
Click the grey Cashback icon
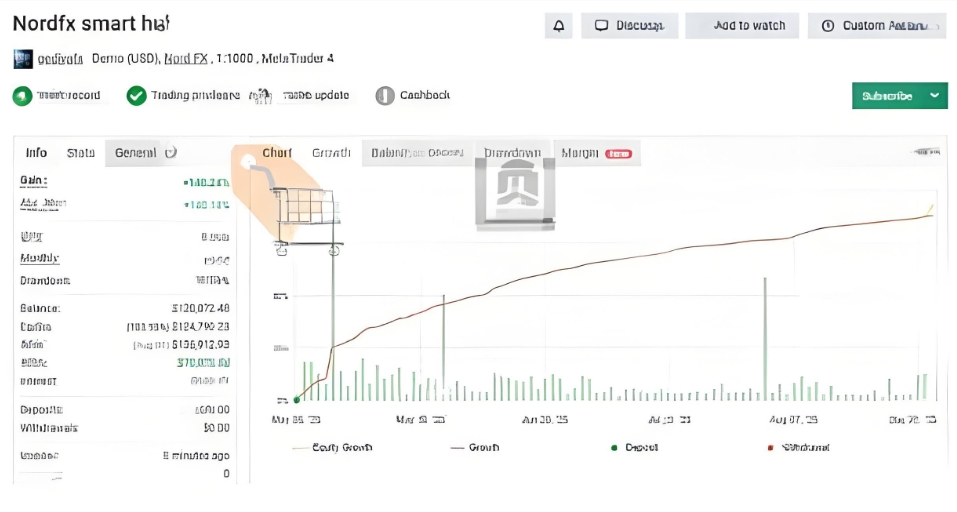(385, 96)
